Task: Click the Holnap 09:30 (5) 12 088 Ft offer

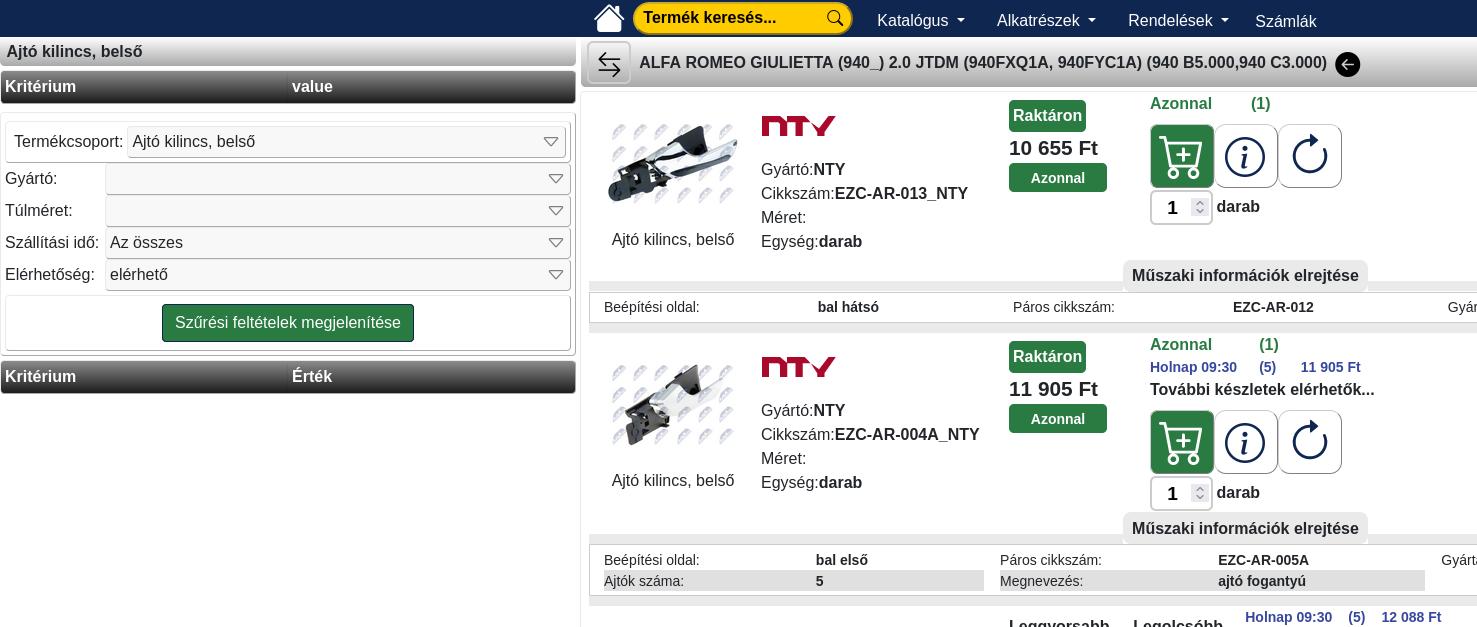Action: 1343,617
